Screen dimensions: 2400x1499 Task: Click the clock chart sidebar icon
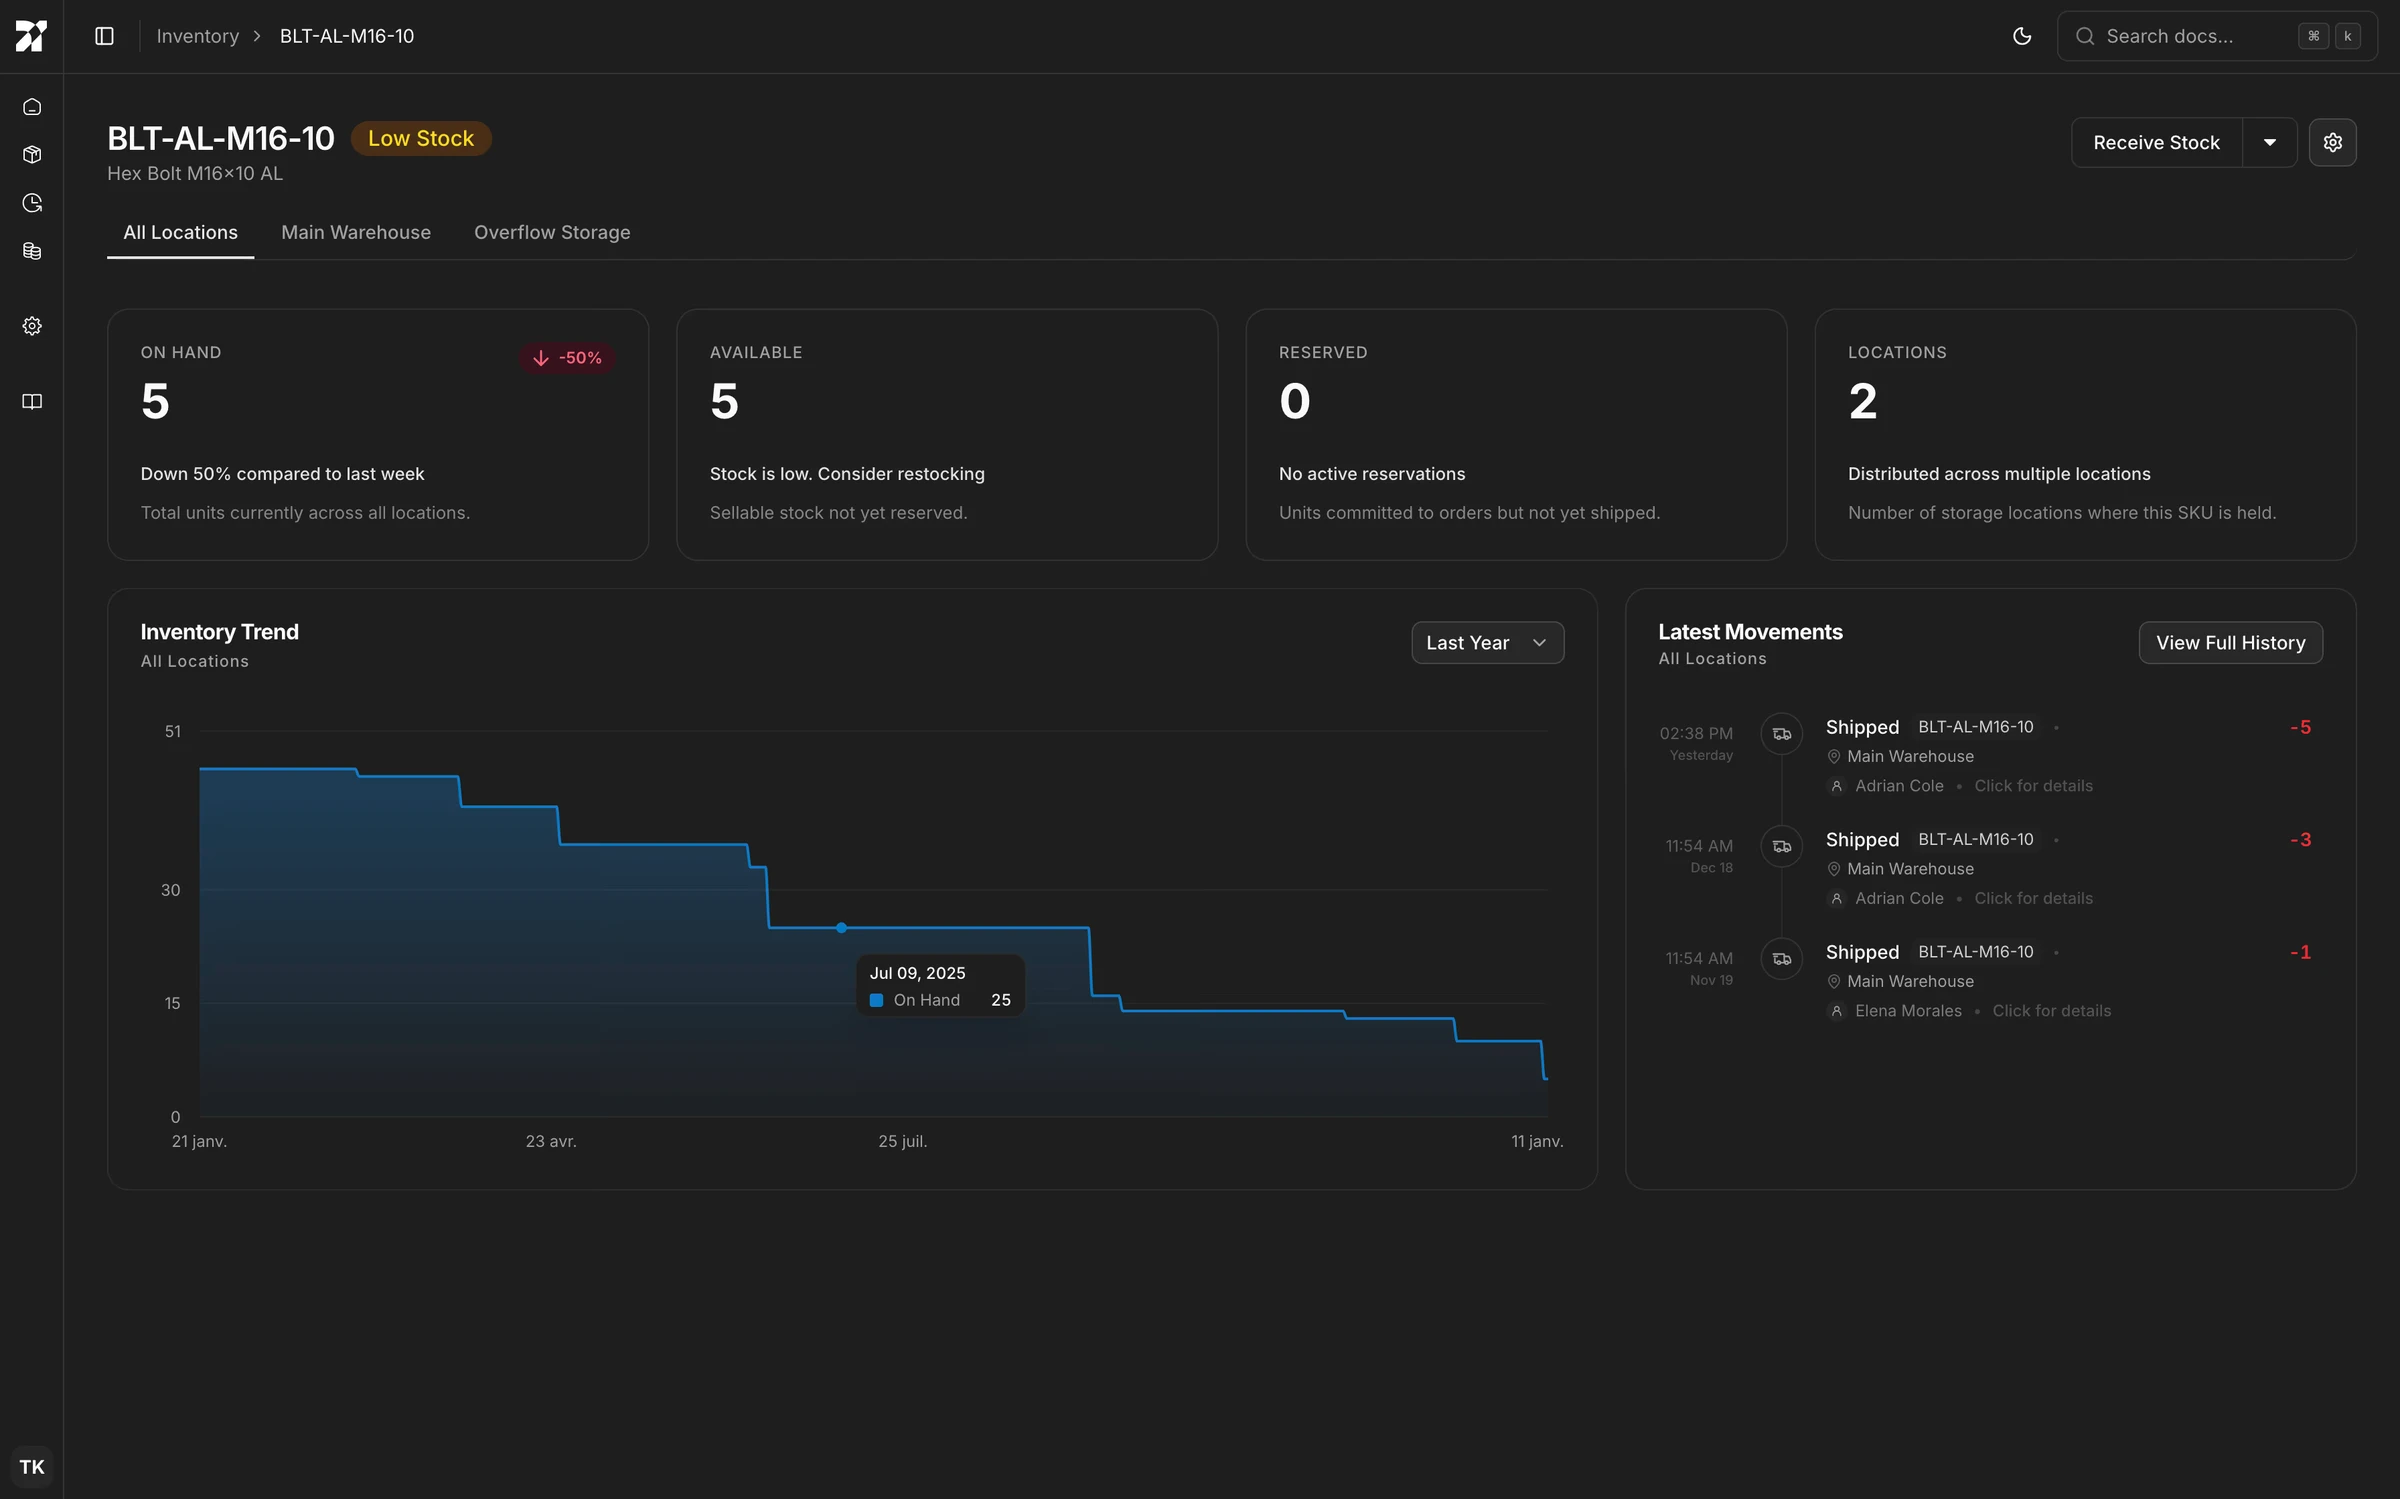32,203
